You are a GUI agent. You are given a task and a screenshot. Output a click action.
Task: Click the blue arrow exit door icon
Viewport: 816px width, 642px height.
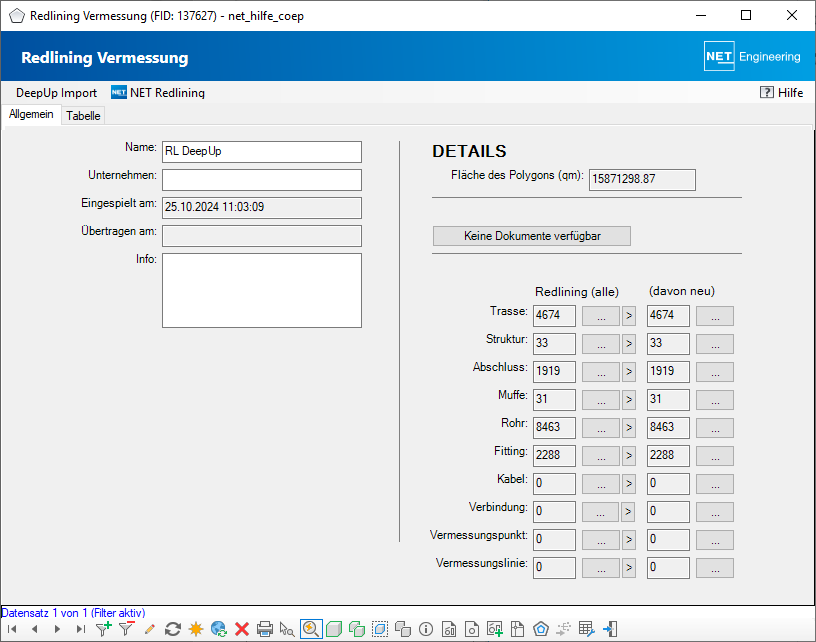click(609, 629)
